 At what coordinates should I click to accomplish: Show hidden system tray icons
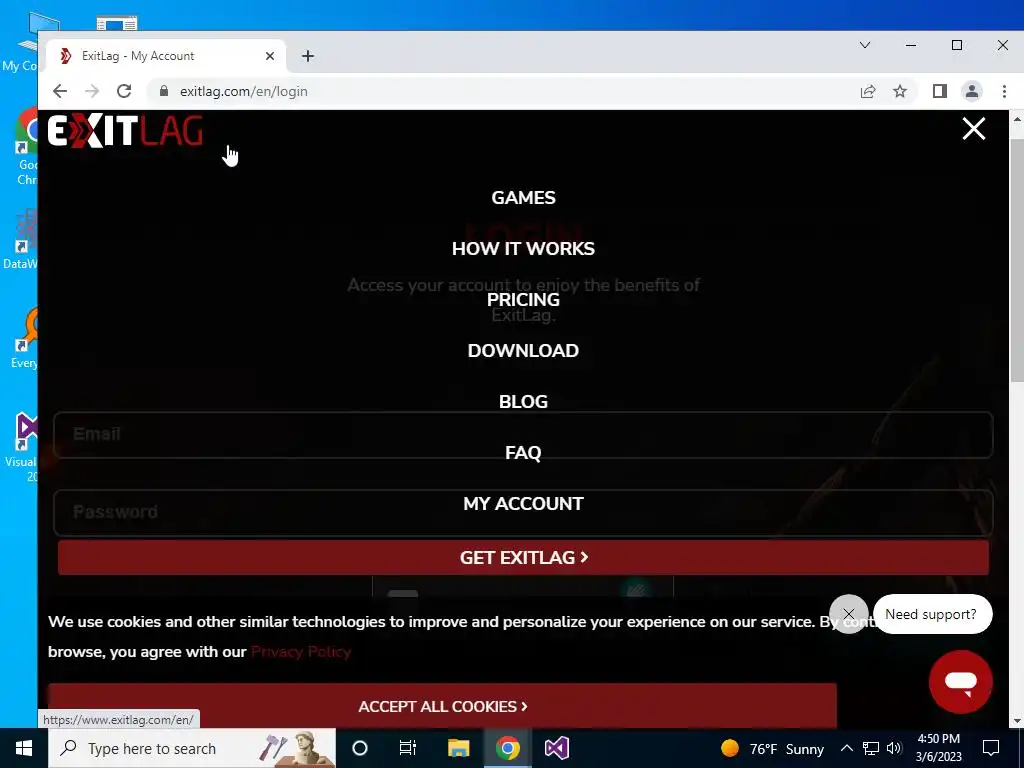pos(846,748)
